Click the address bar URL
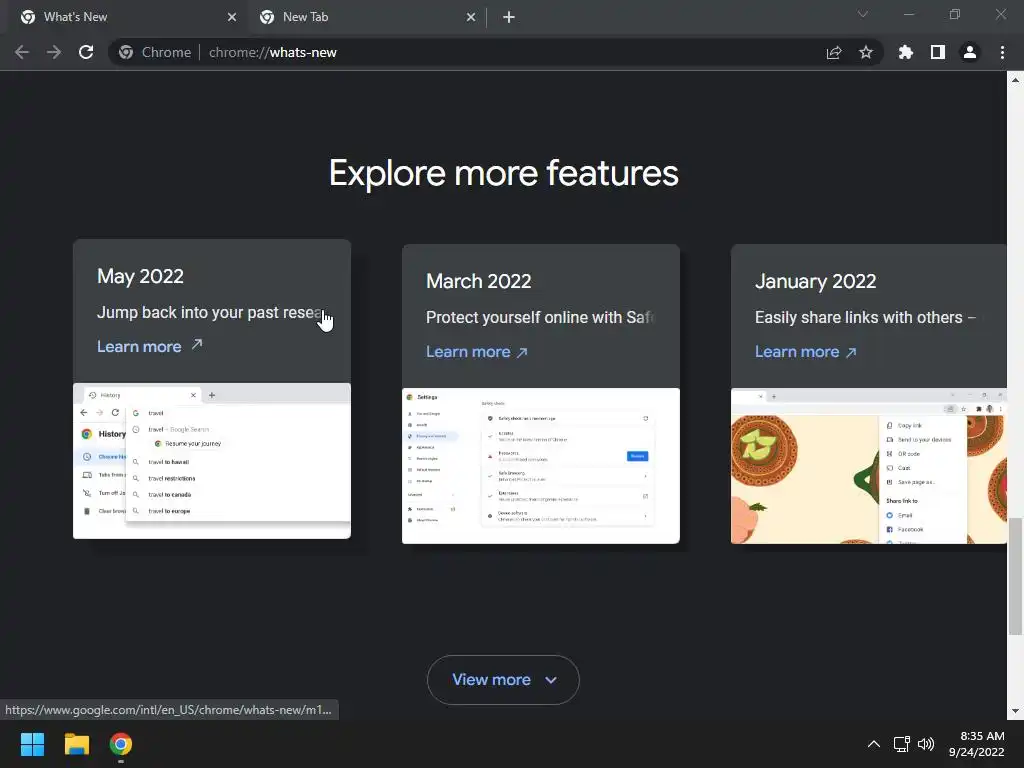This screenshot has width=1024, height=768. pos(272,52)
